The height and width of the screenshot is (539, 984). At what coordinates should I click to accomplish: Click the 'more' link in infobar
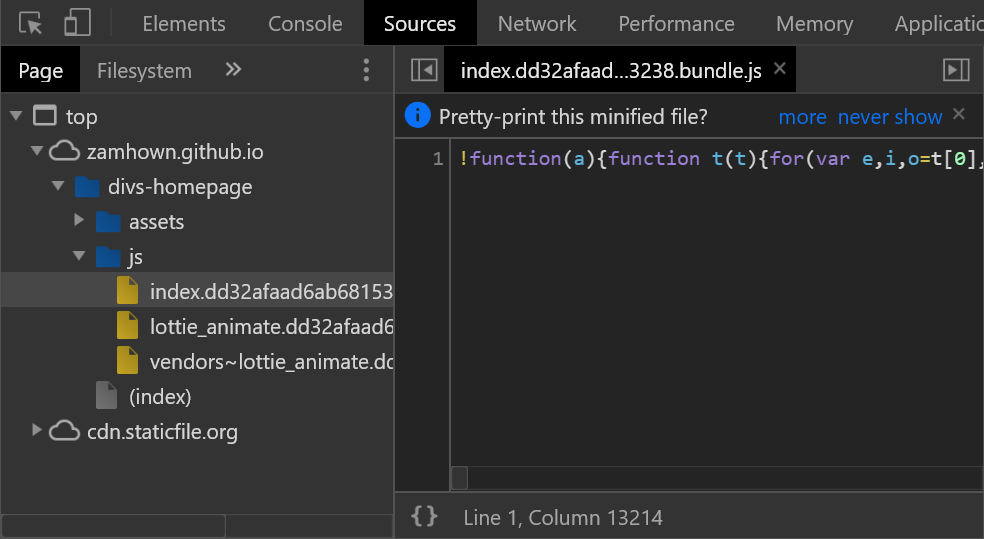point(802,117)
